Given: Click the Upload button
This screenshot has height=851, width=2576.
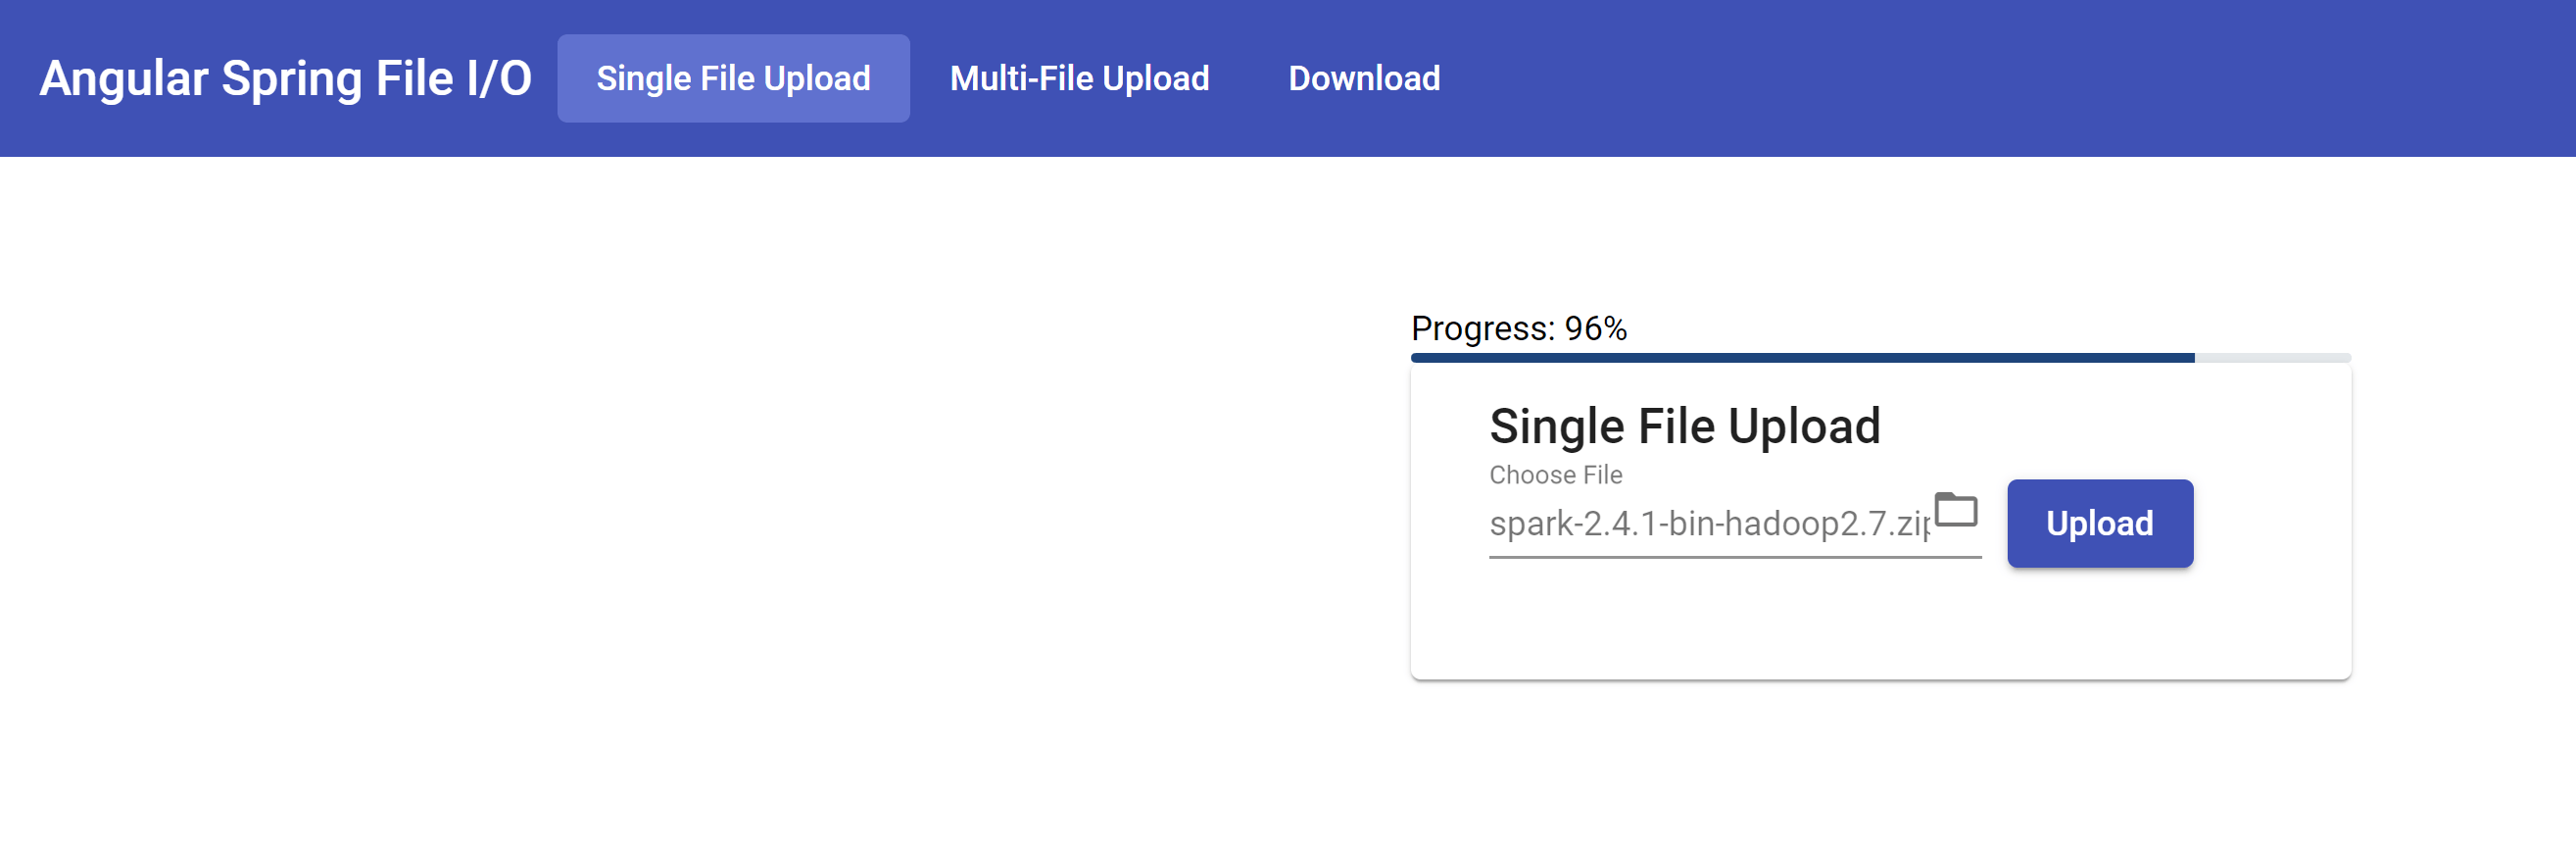Looking at the screenshot, I should click(x=2099, y=523).
